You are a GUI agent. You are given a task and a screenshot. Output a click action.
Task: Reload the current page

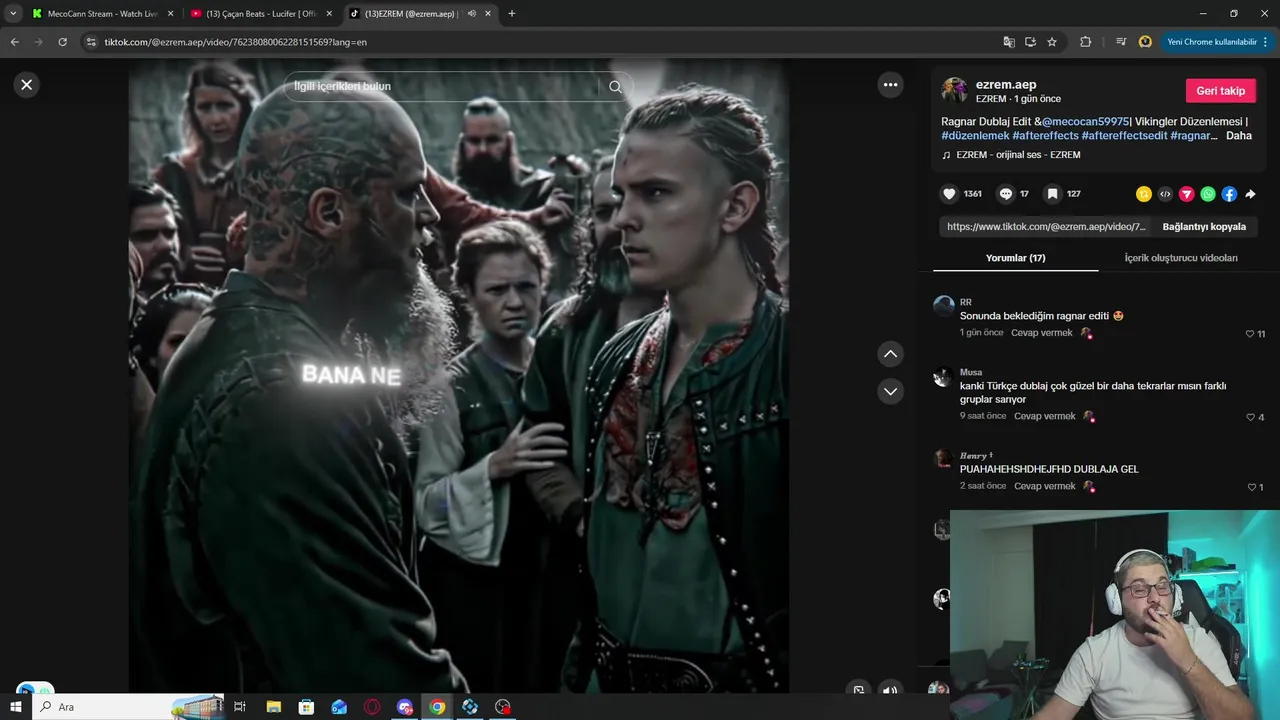pos(62,42)
